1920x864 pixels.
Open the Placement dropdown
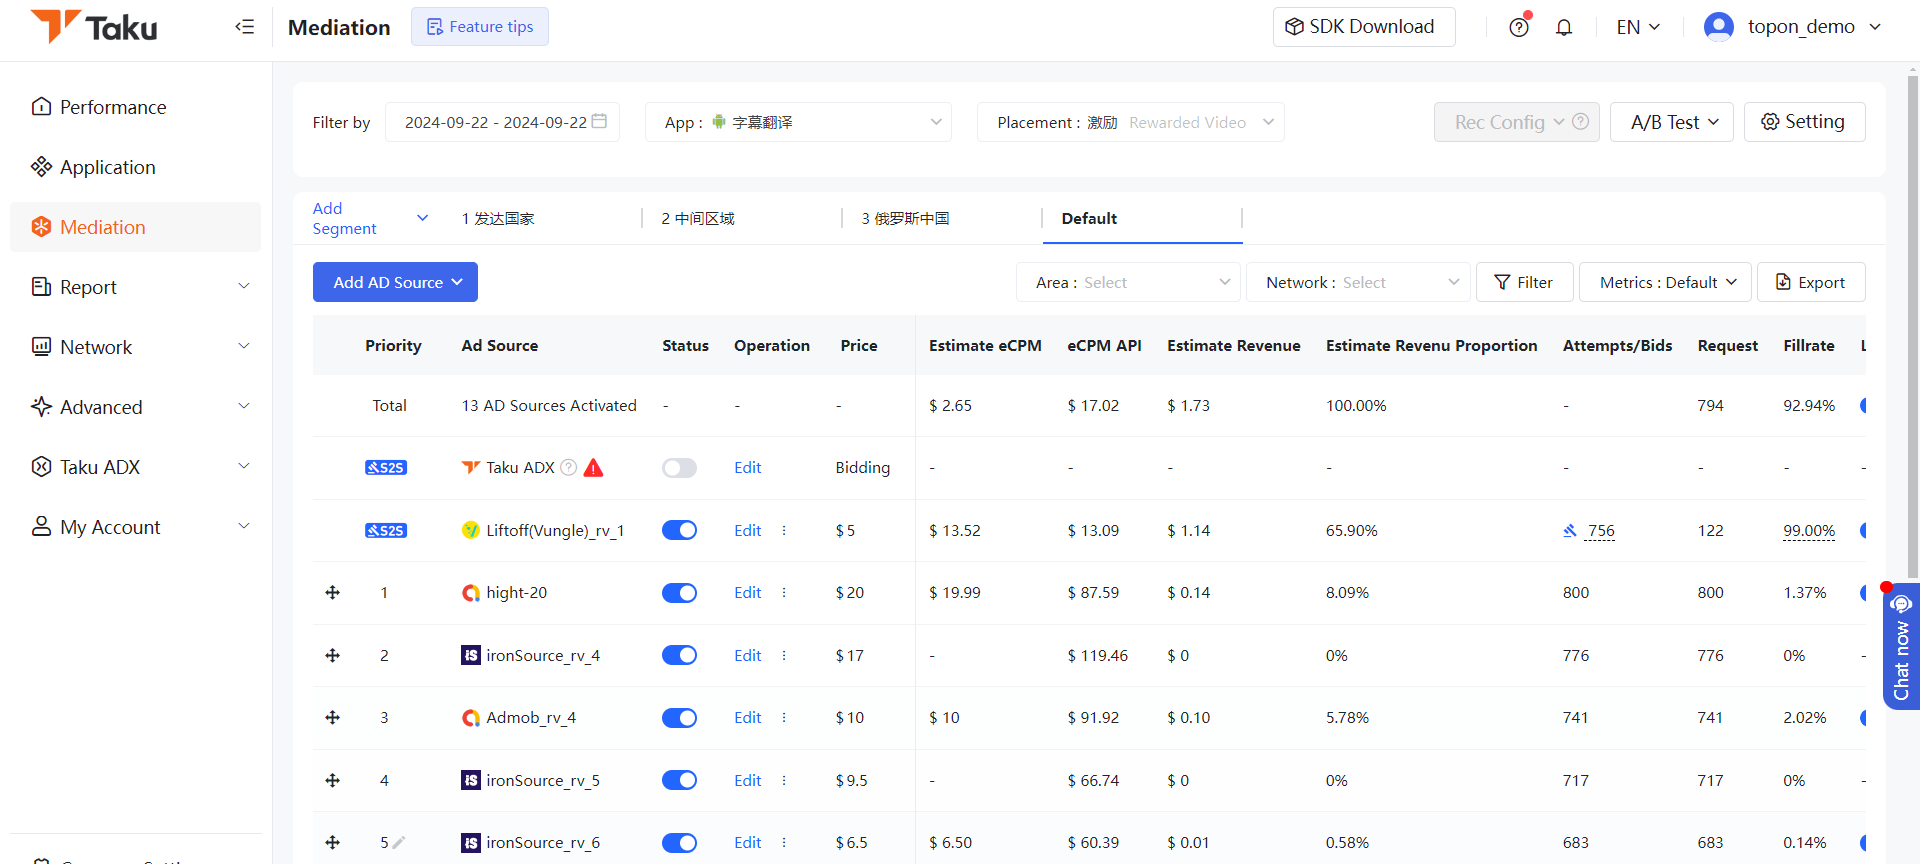click(x=1130, y=122)
